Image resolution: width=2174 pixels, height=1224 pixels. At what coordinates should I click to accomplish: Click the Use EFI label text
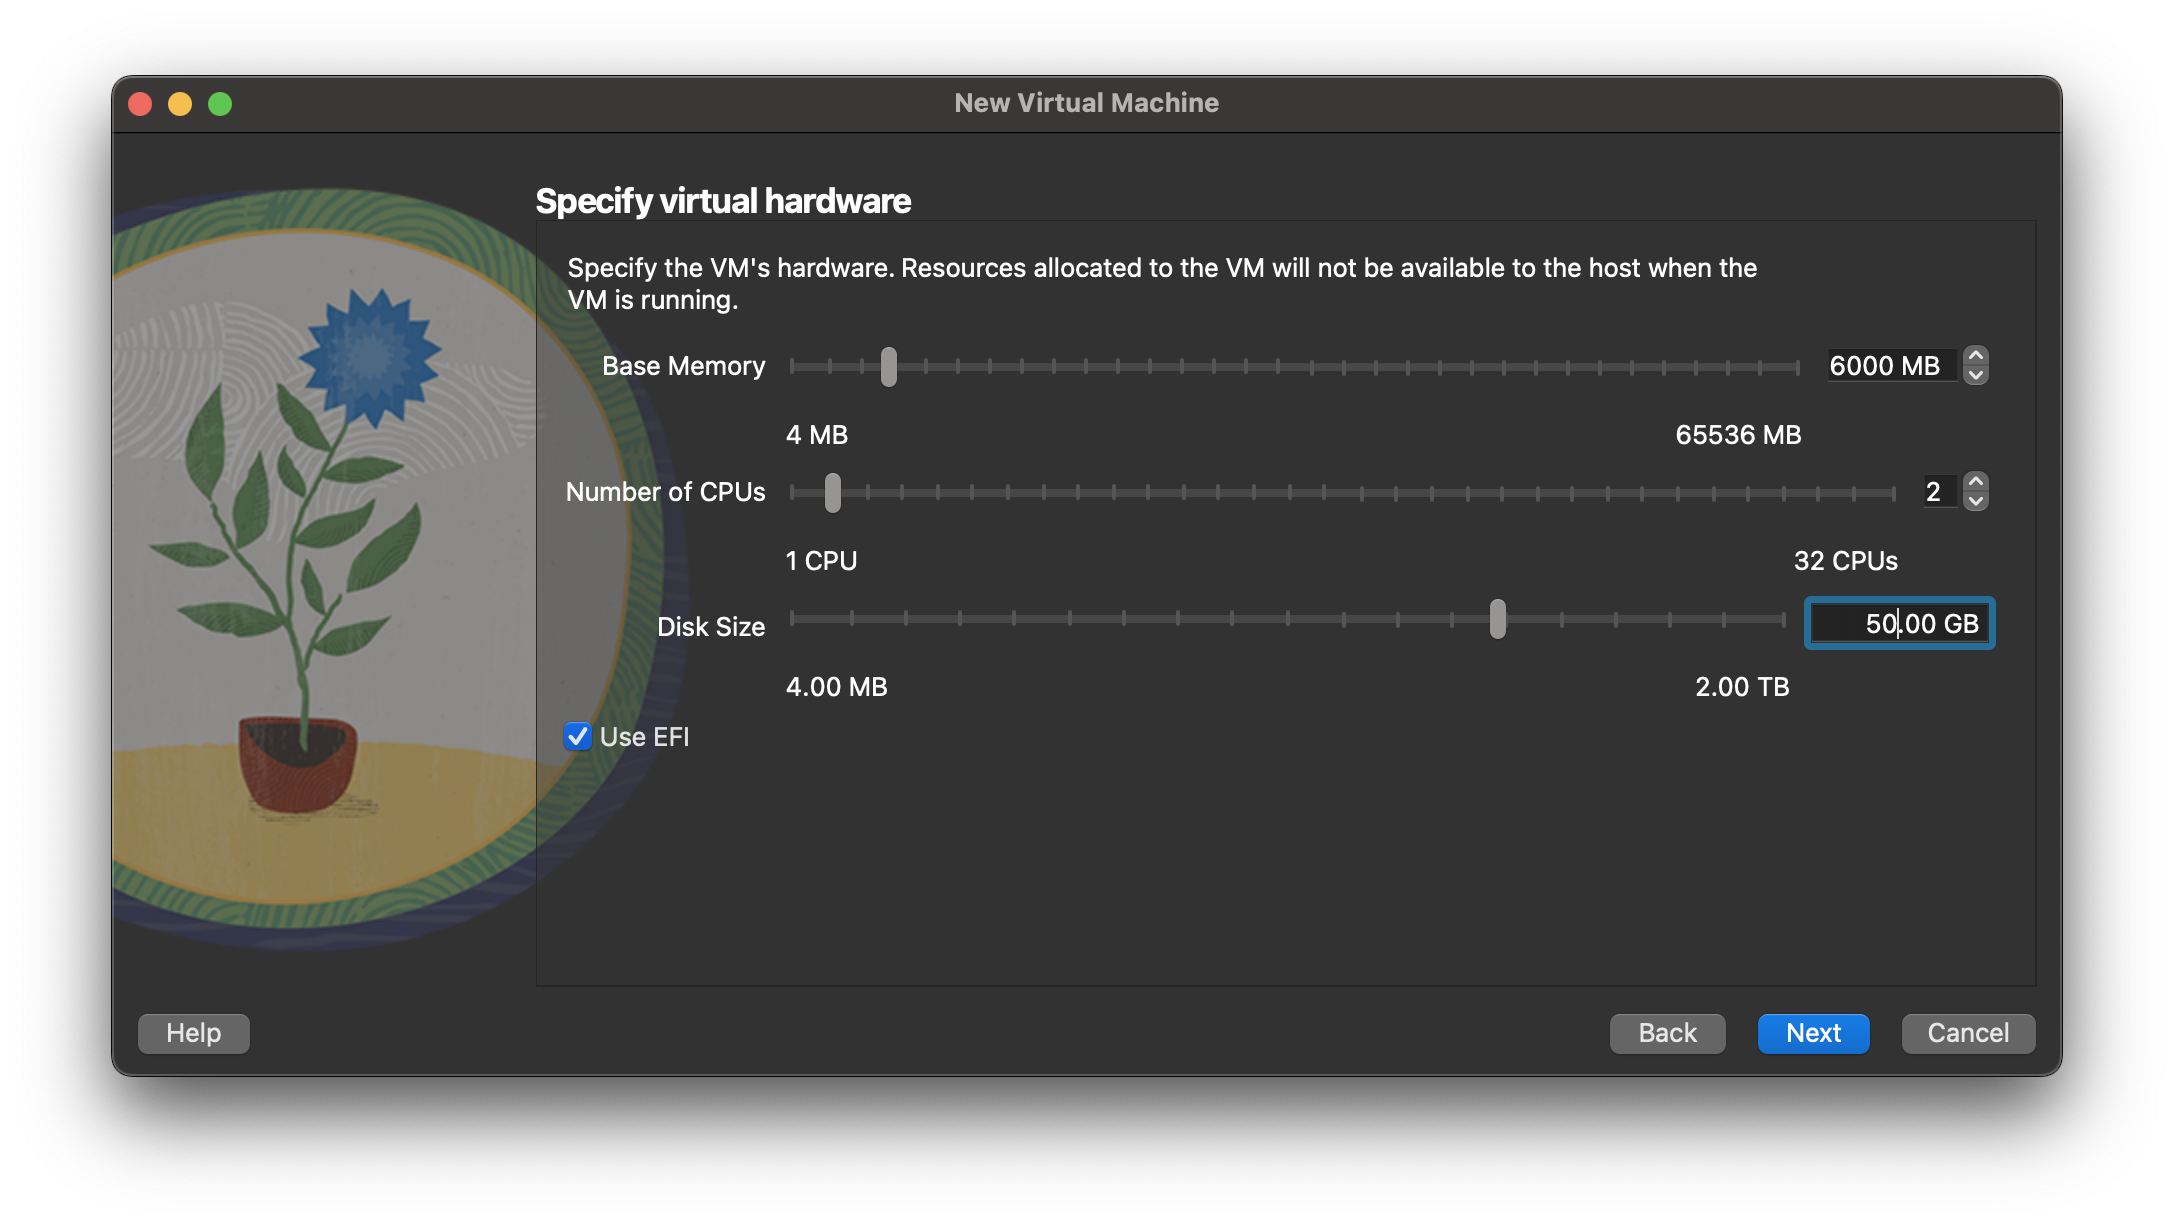coord(644,737)
